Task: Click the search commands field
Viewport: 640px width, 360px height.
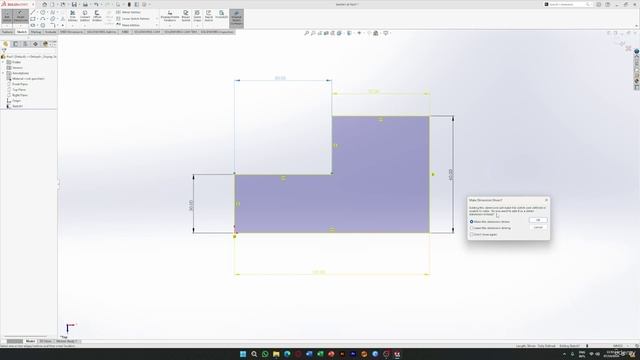Action: click(568, 4)
